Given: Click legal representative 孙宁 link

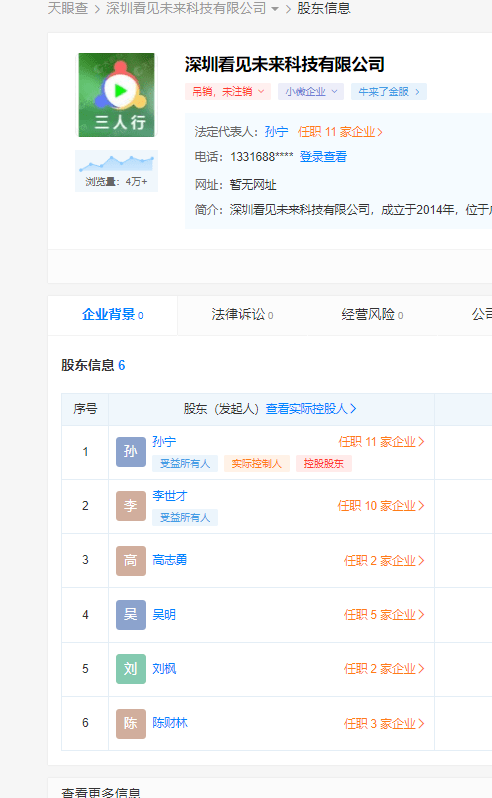Looking at the screenshot, I should 276,132.
